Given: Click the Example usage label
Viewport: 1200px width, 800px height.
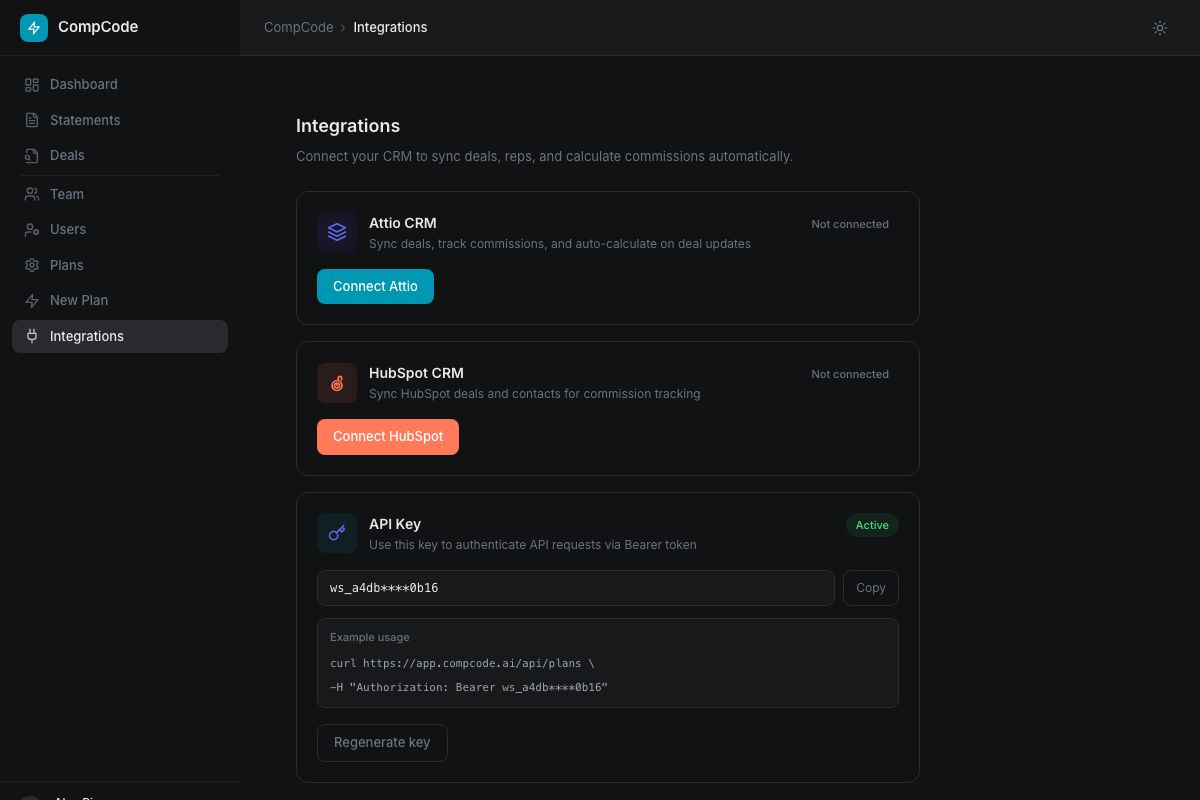Looking at the screenshot, I should [x=370, y=637].
